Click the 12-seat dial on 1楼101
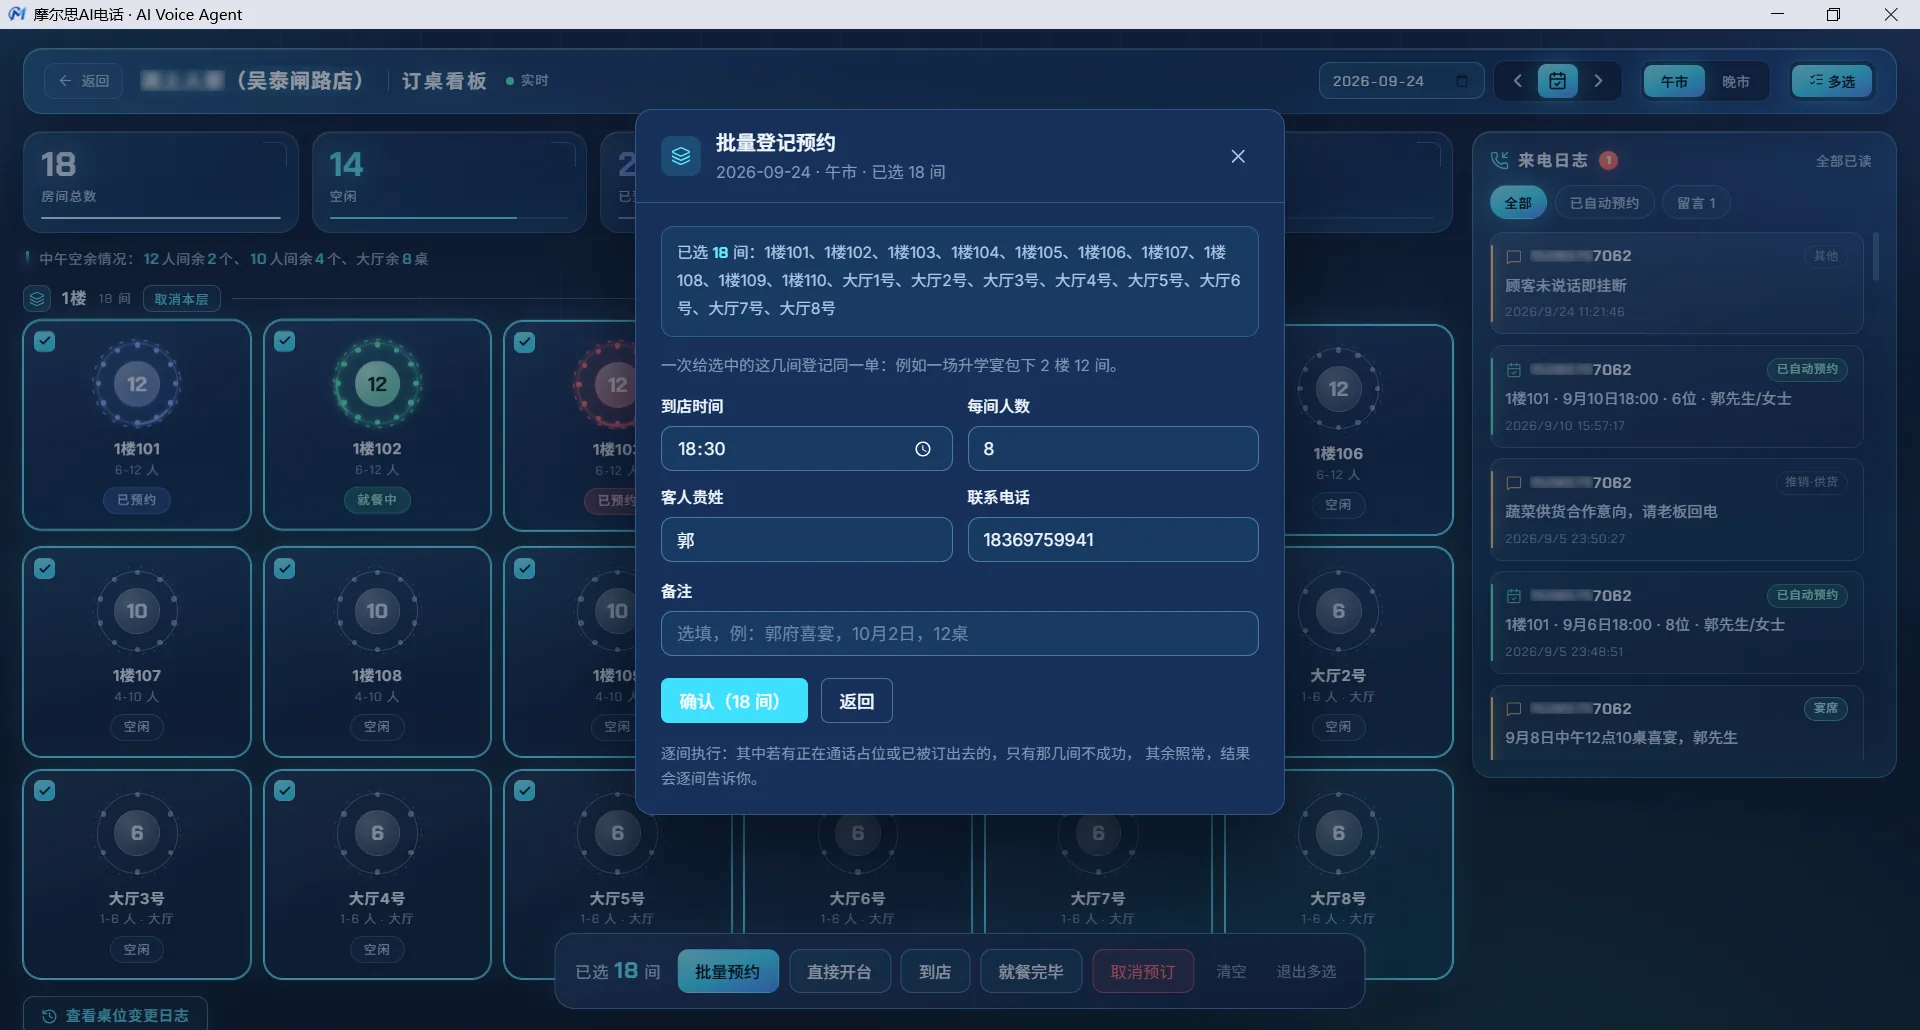The width and height of the screenshot is (1920, 1030). pos(137,384)
